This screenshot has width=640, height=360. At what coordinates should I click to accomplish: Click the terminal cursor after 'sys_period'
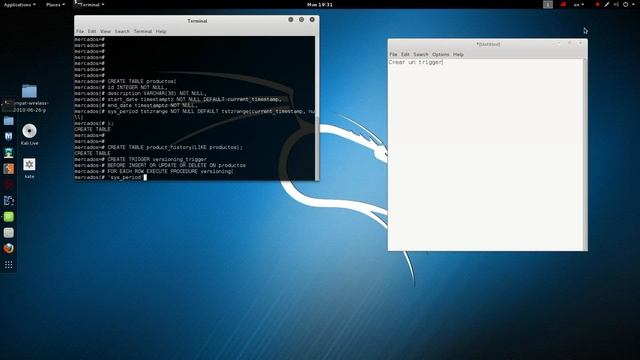pos(145,177)
